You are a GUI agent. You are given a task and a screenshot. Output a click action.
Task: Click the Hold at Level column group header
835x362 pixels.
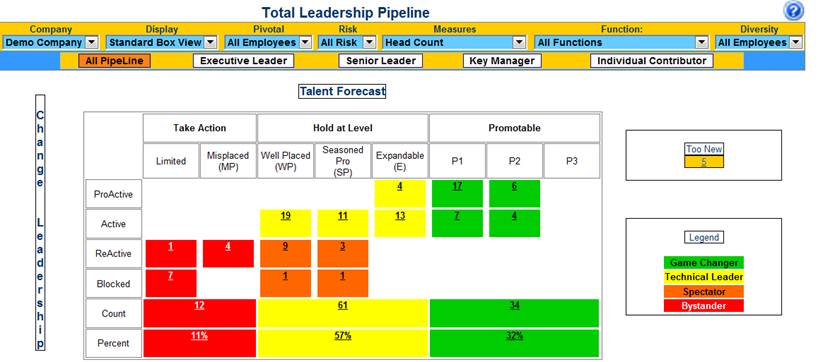[x=342, y=128]
